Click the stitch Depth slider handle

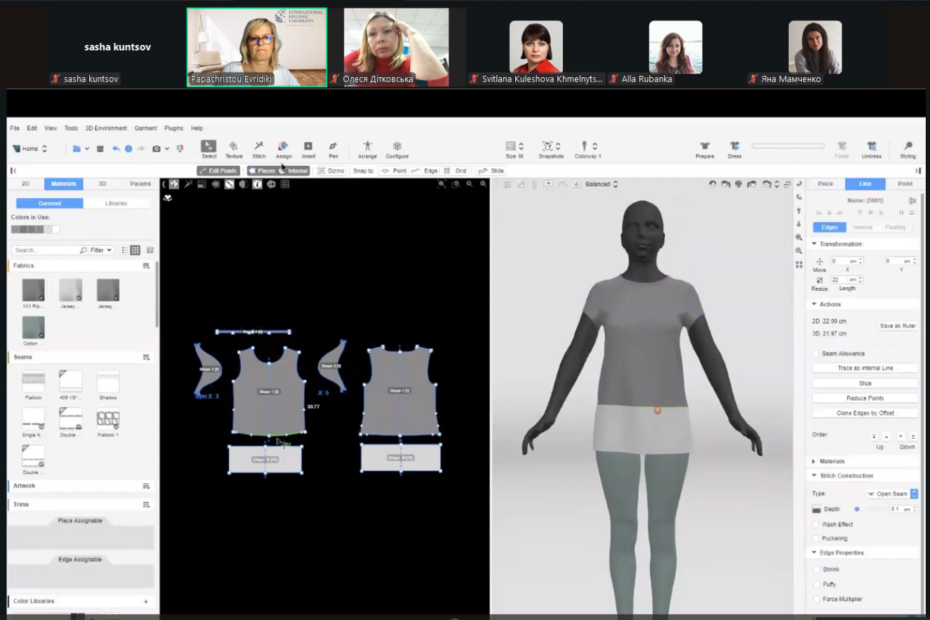[x=857, y=509]
